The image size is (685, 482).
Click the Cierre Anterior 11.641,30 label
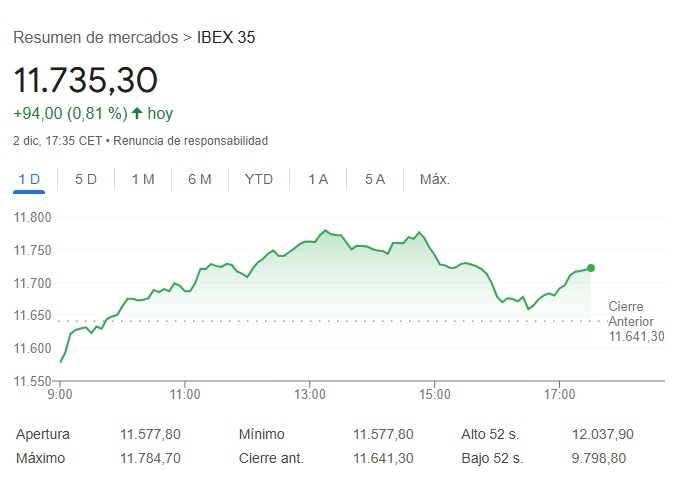point(636,321)
